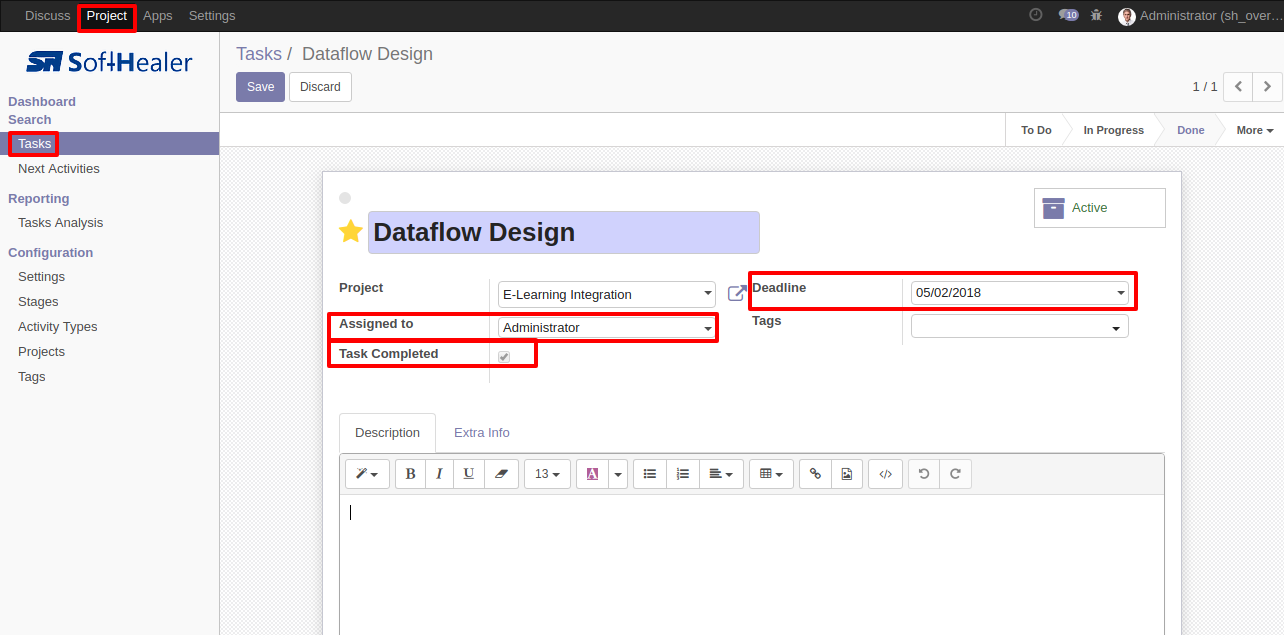Apply underline formatting

[469, 474]
